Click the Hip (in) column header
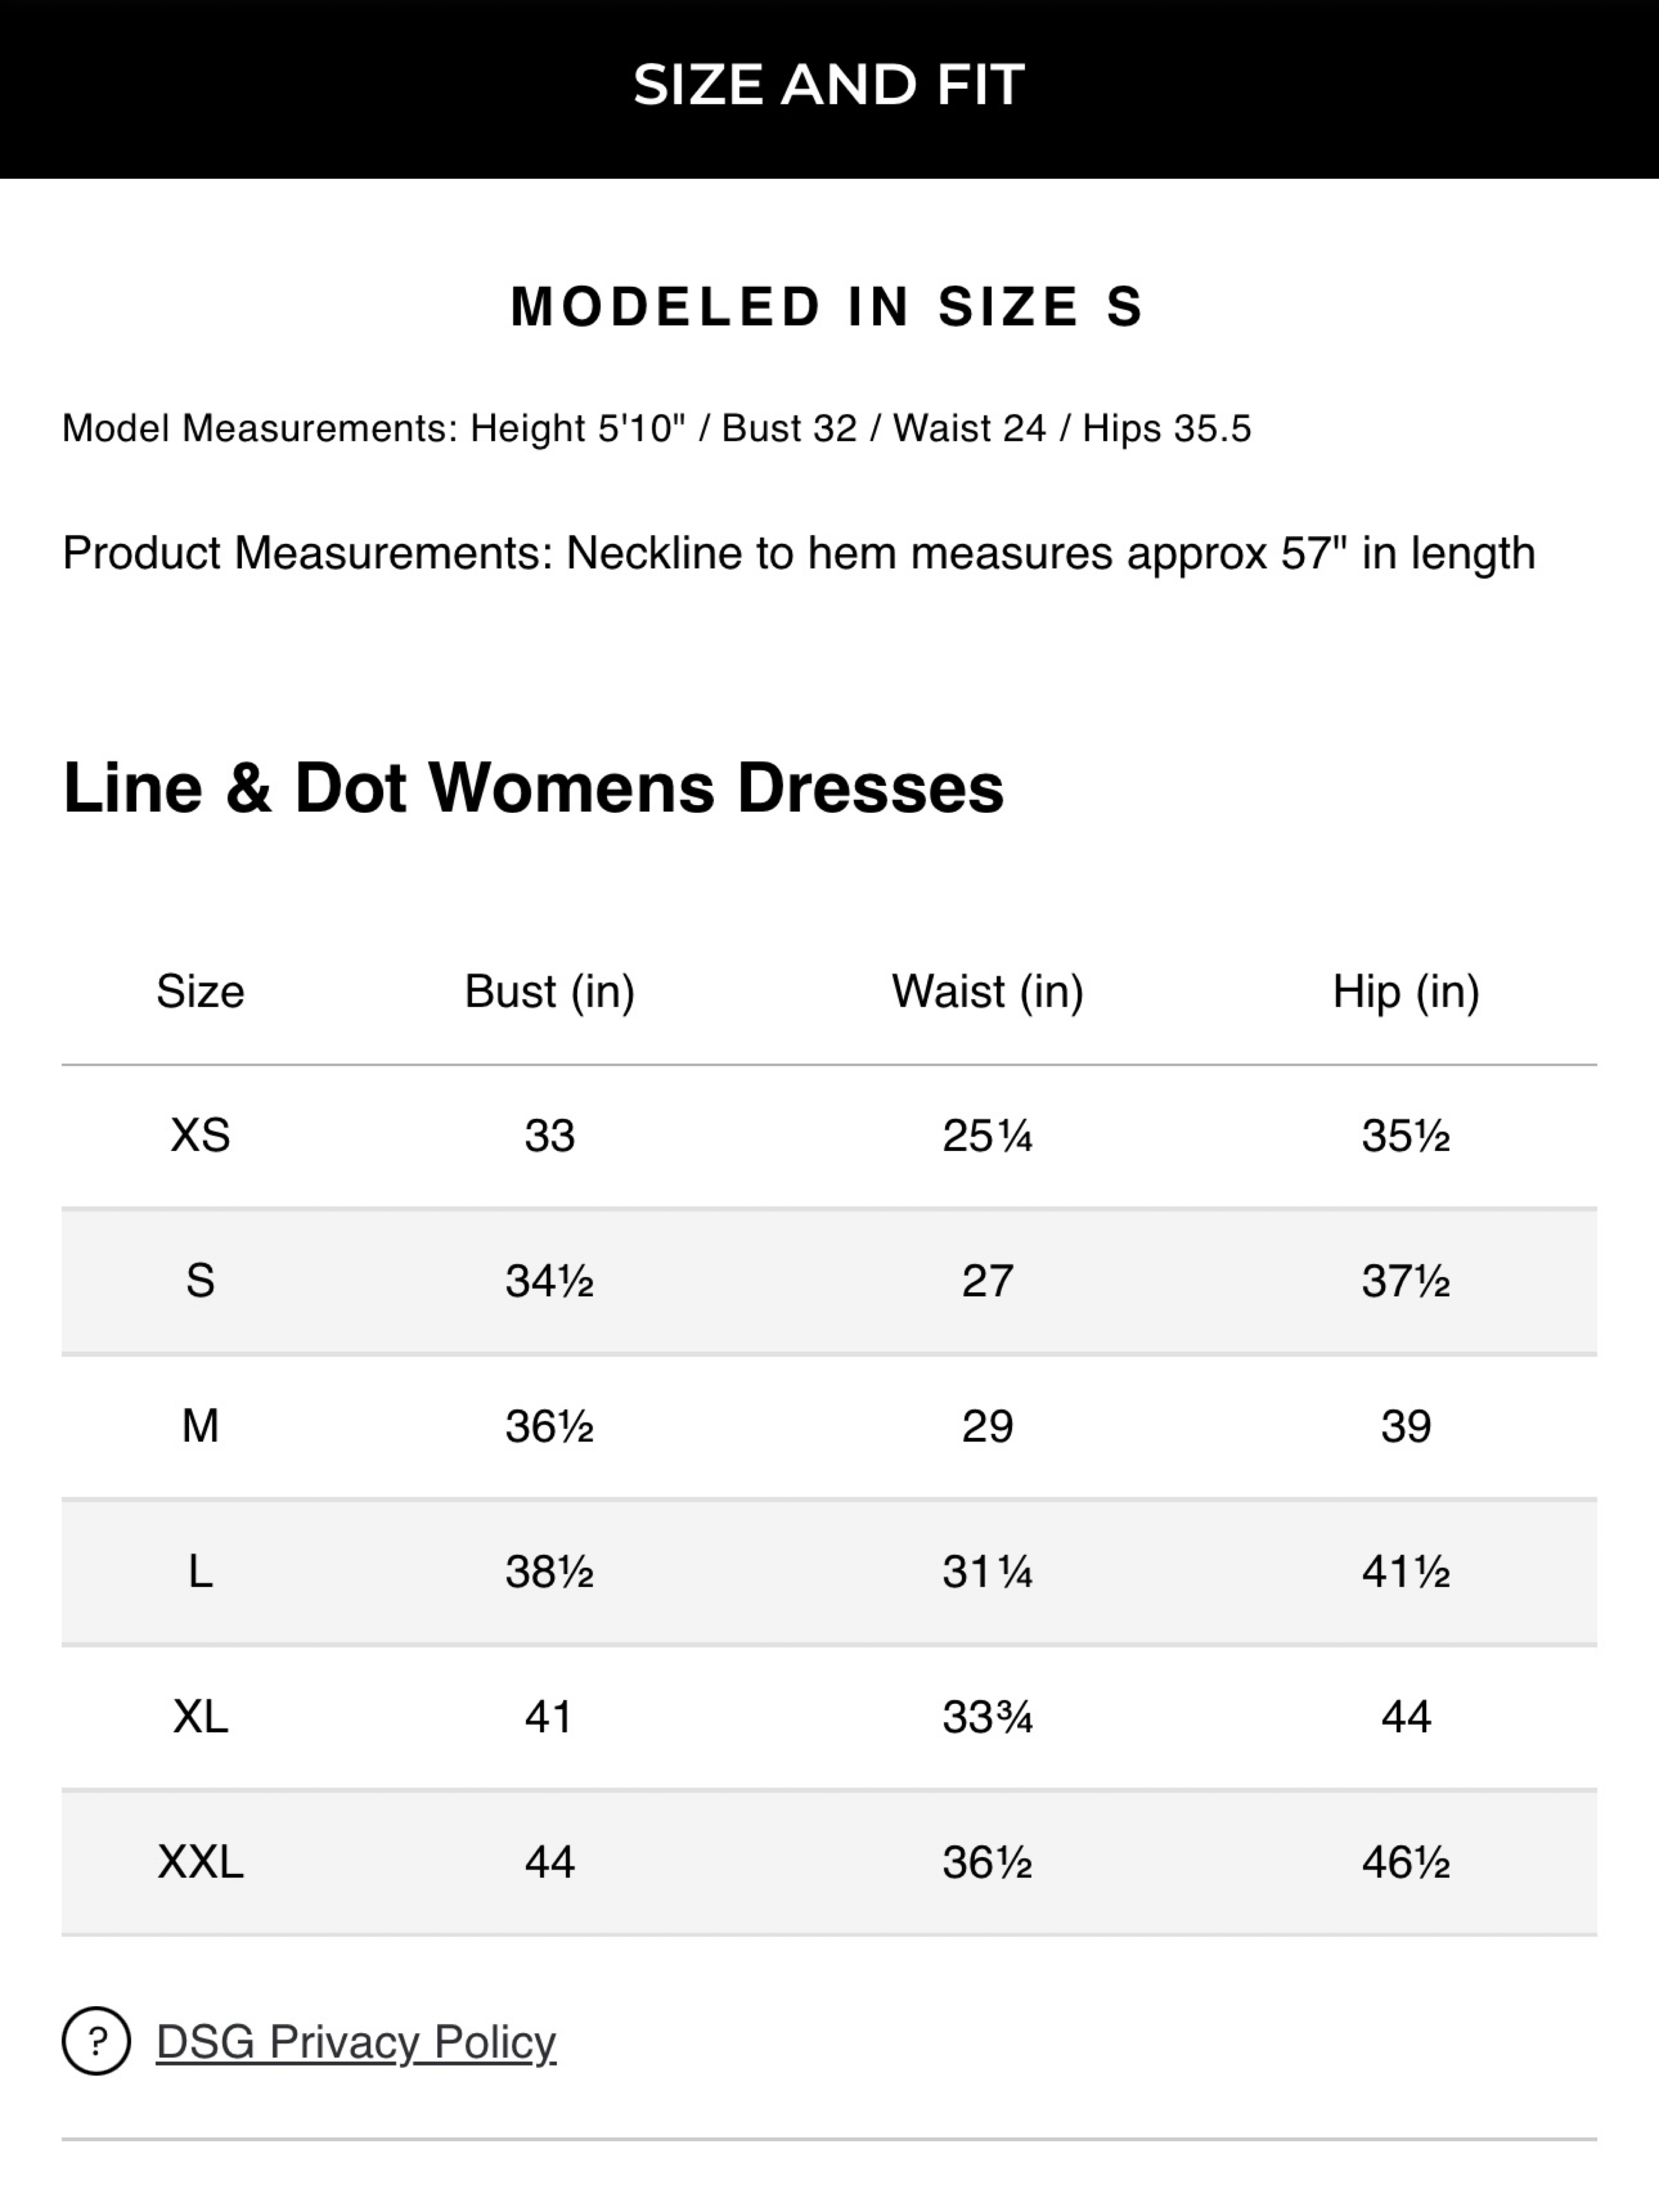This screenshot has height=2212, width=1659. pyautogui.click(x=1406, y=992)
